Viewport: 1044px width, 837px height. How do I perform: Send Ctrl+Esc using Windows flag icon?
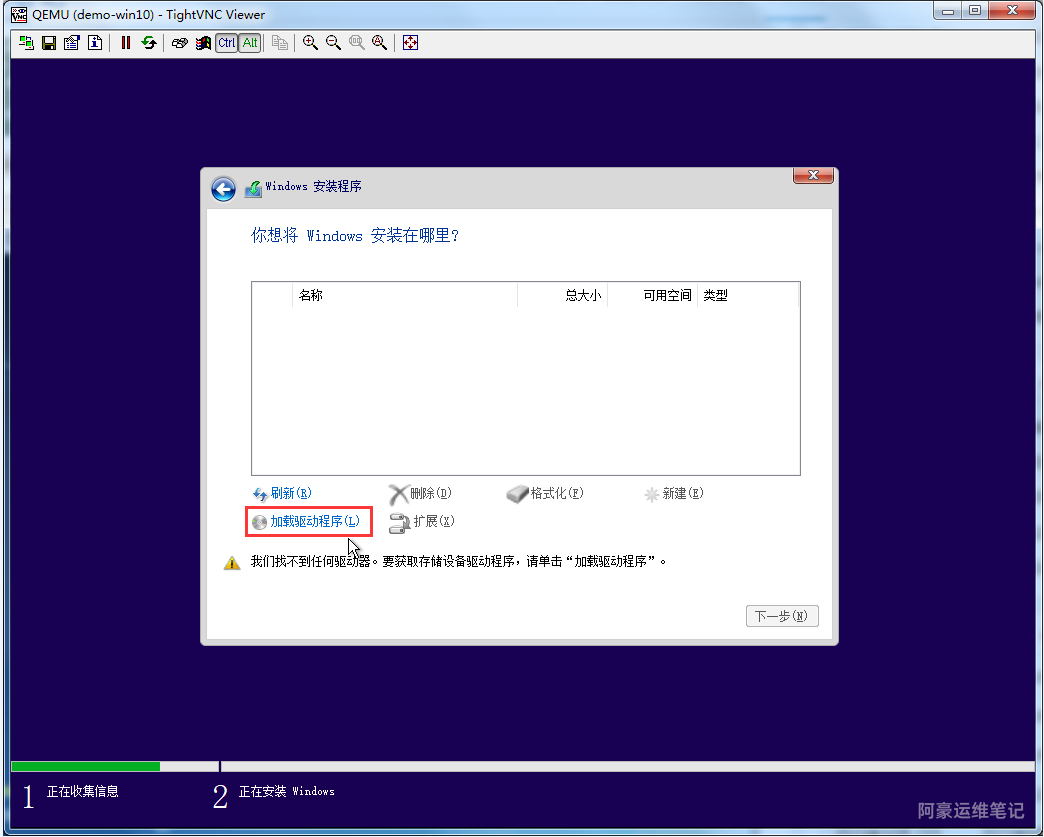pyautogui.click(x=203, y=43)
